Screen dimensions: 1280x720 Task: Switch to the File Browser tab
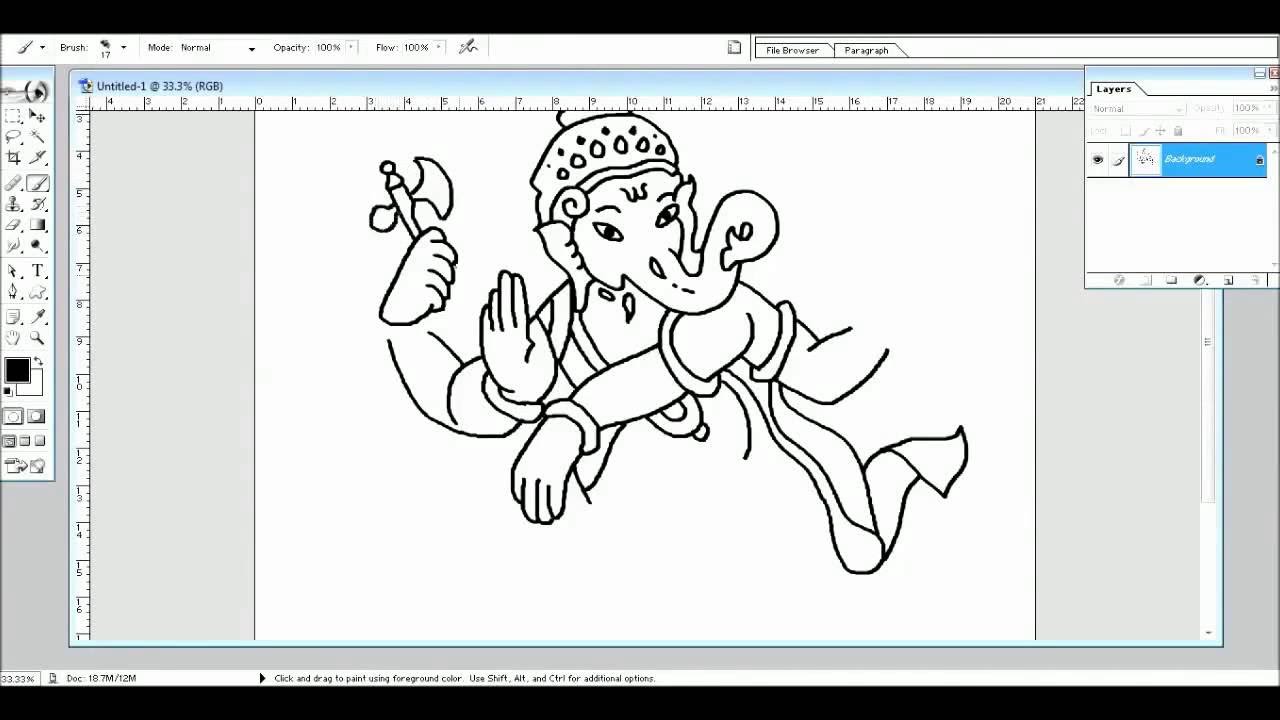coord(794,50)
